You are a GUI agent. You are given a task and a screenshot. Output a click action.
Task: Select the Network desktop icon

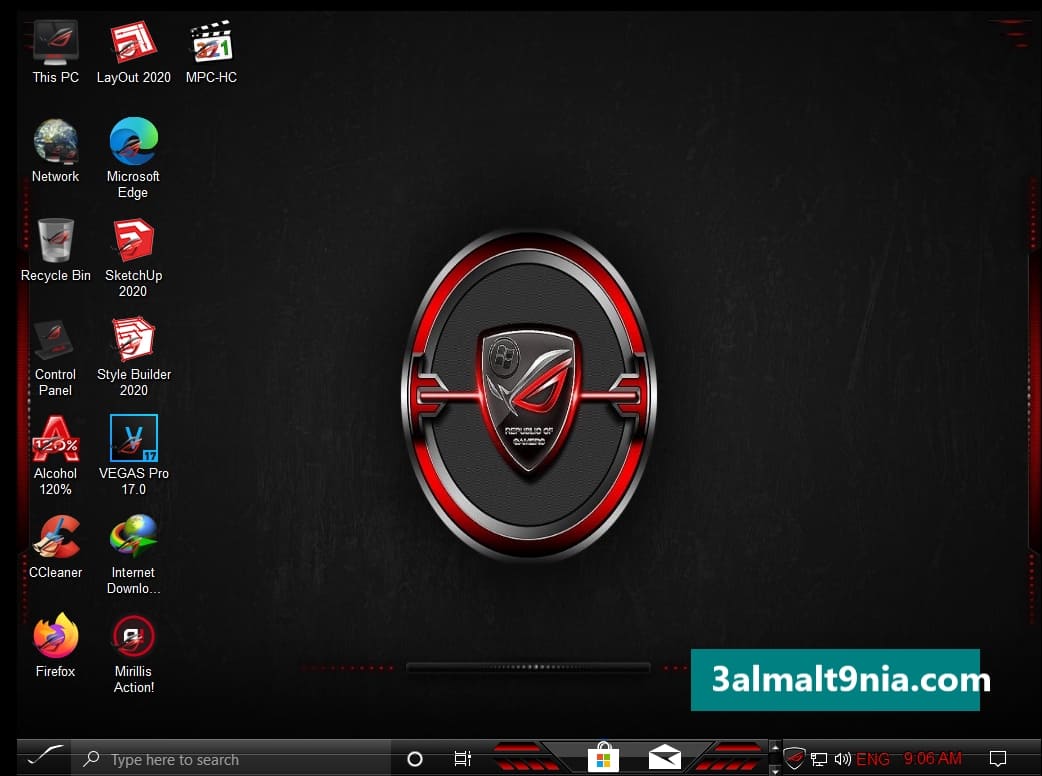(55, 151)
